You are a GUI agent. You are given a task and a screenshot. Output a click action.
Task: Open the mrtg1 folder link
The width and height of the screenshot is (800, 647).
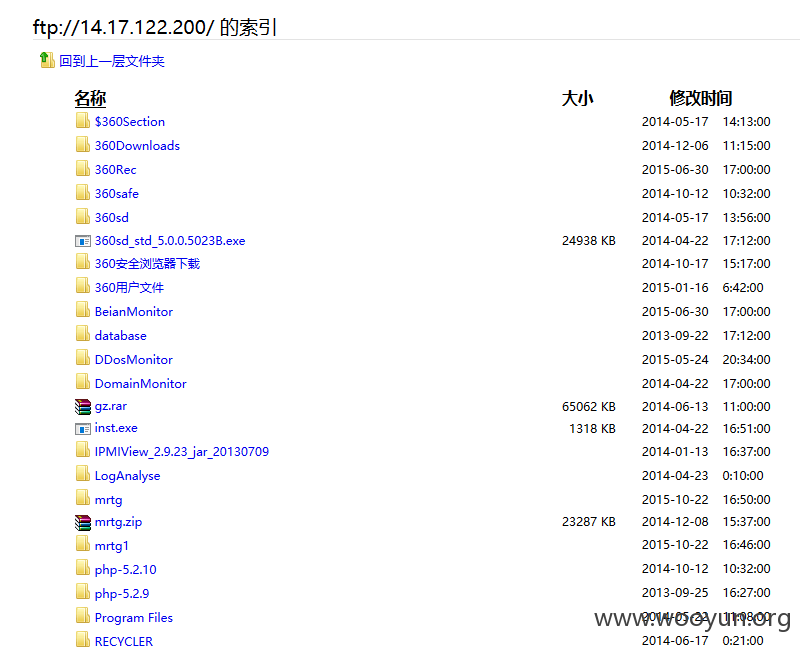111,545
